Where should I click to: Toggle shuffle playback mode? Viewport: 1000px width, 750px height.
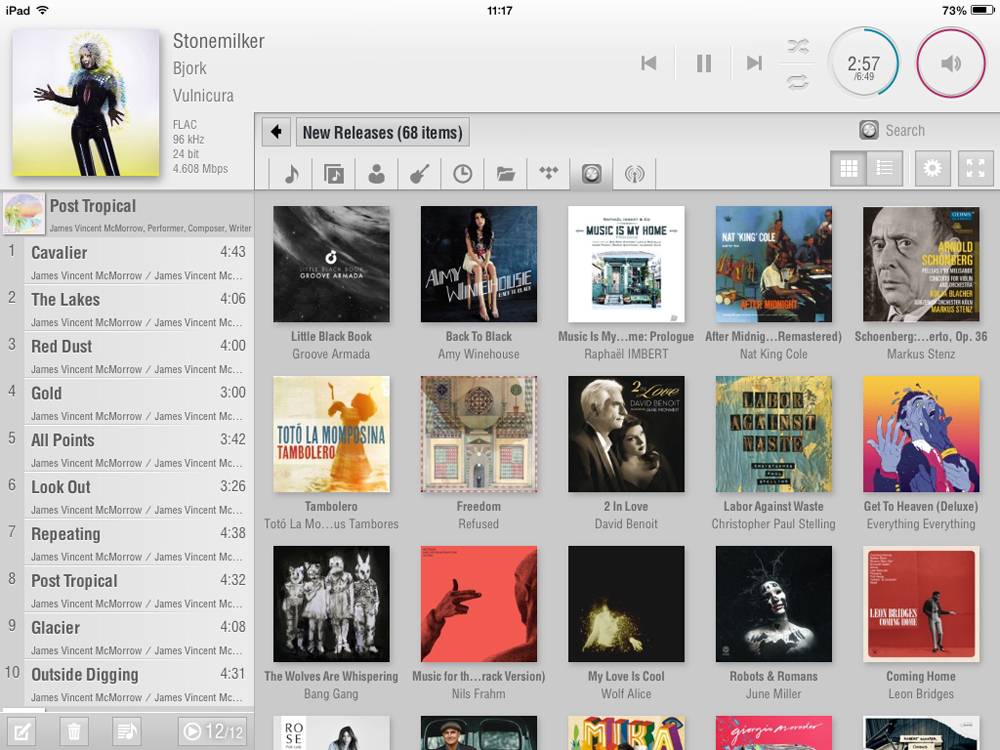798,46
